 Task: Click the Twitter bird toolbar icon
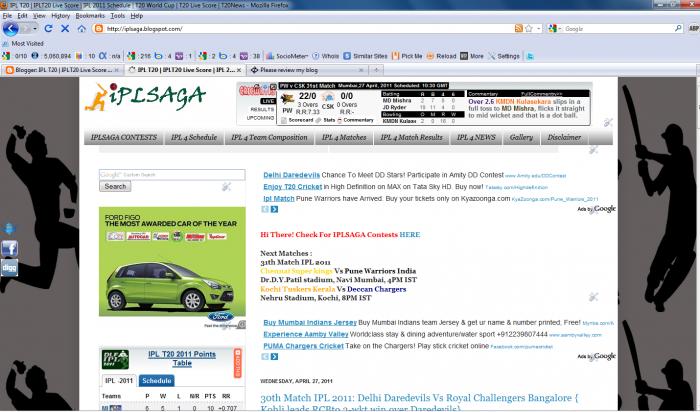tap(530, 56)
